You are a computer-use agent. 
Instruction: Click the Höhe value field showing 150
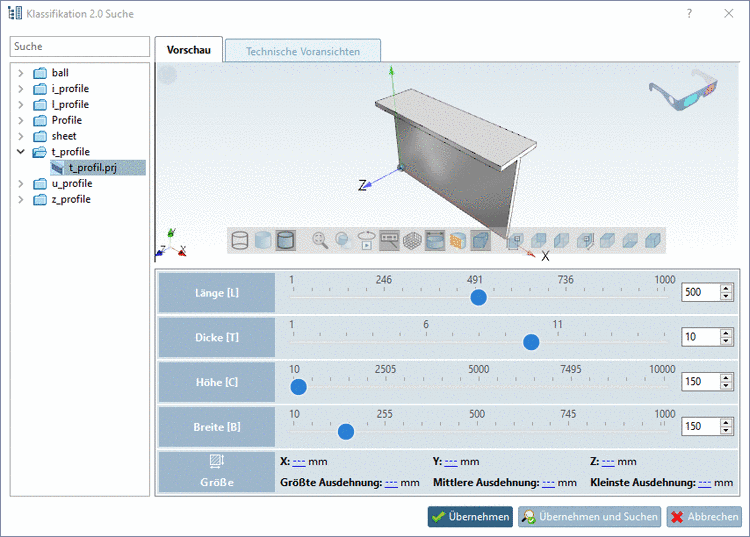coord(700,382)
